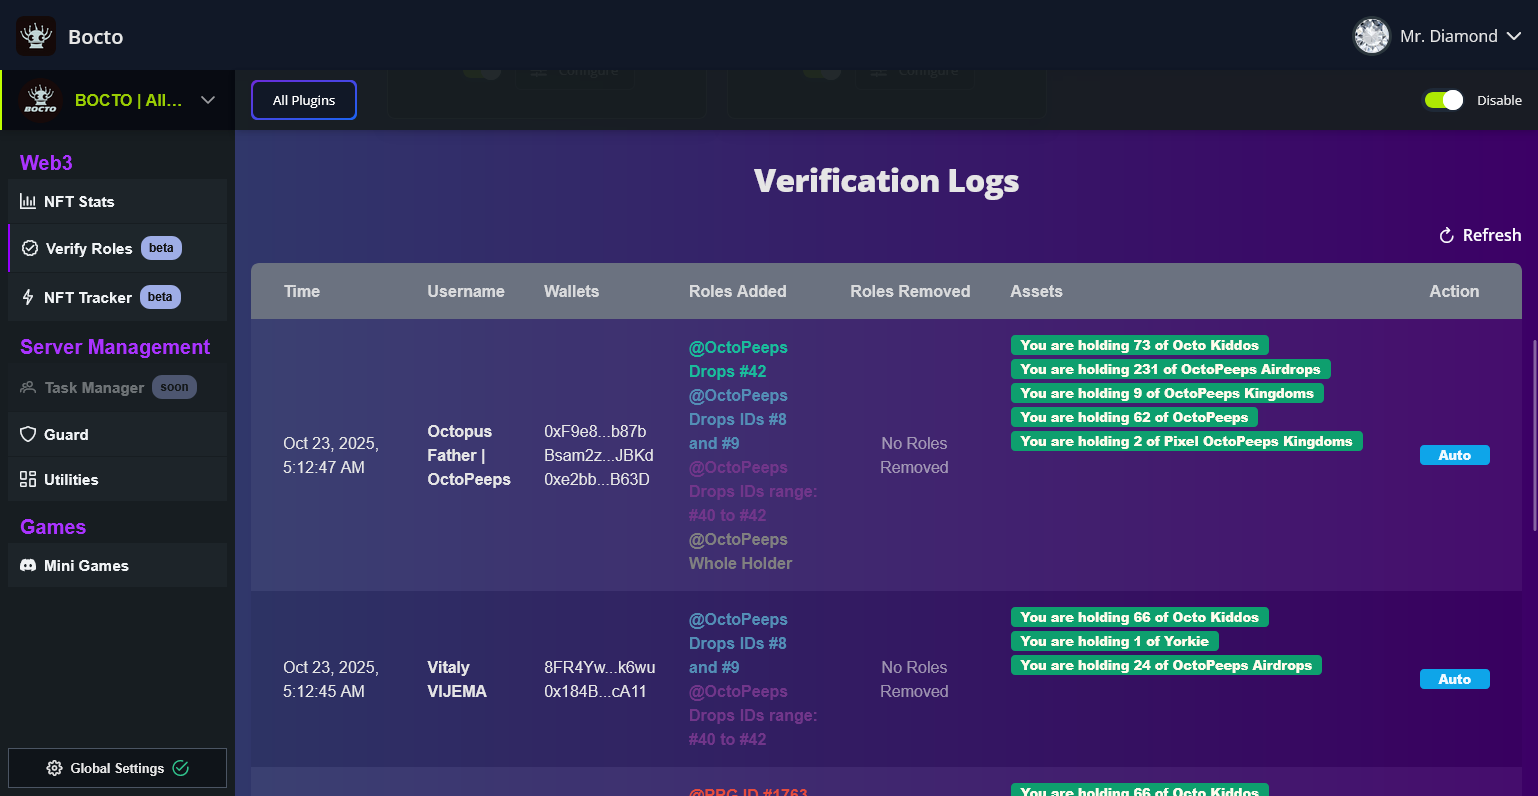Click Auto button for Vitaly VIJEMA row
The image size is (1538, 796).
[1454, 679]
